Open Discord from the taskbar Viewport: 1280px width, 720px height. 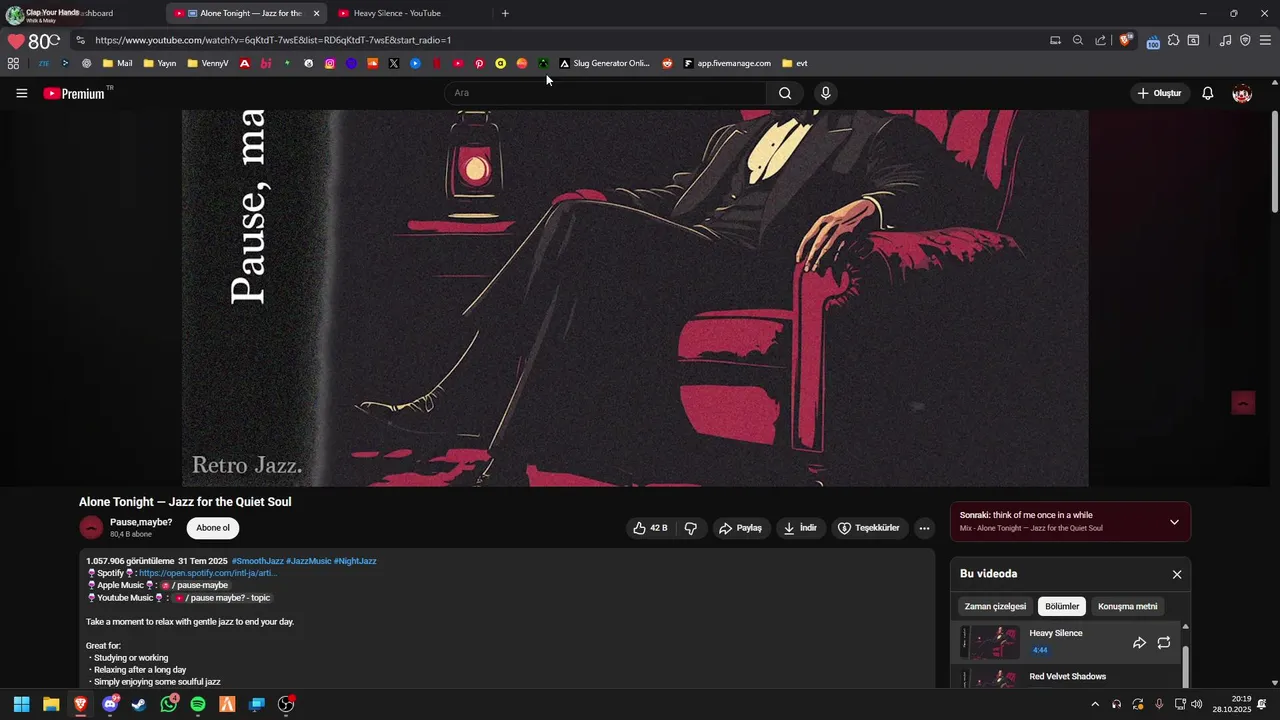(x=110, y=704)
